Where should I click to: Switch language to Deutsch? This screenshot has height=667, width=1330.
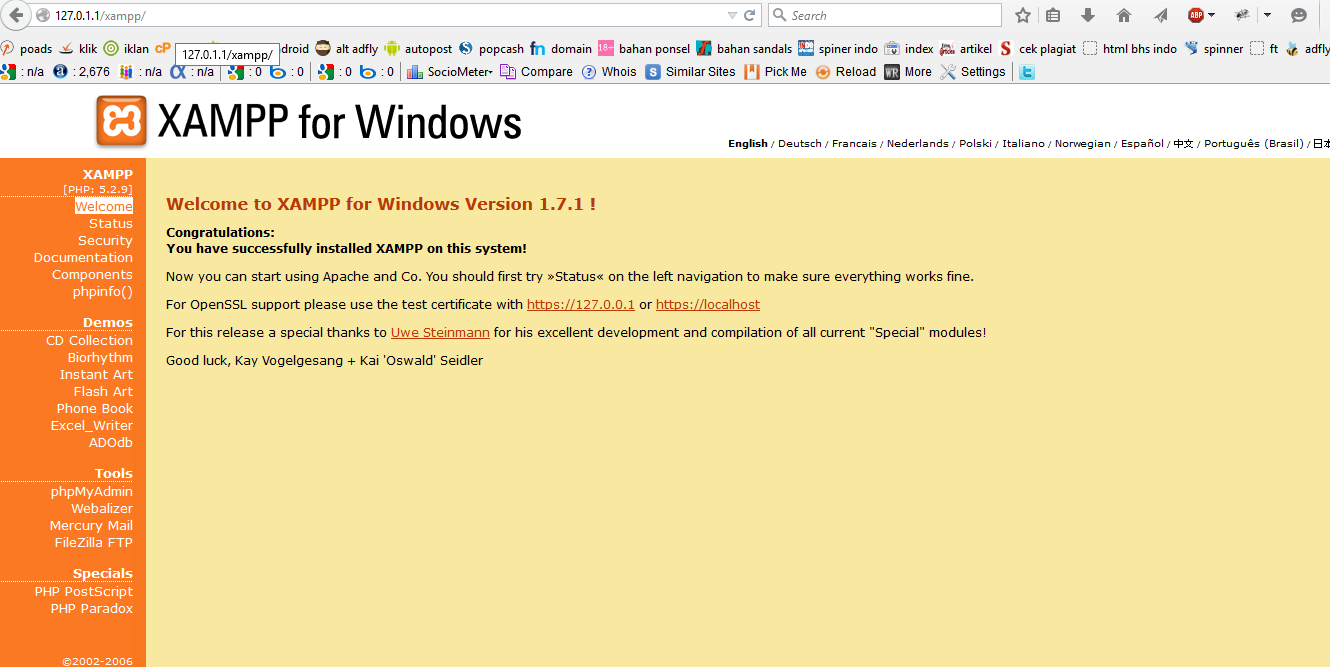[x=800, y=144]
